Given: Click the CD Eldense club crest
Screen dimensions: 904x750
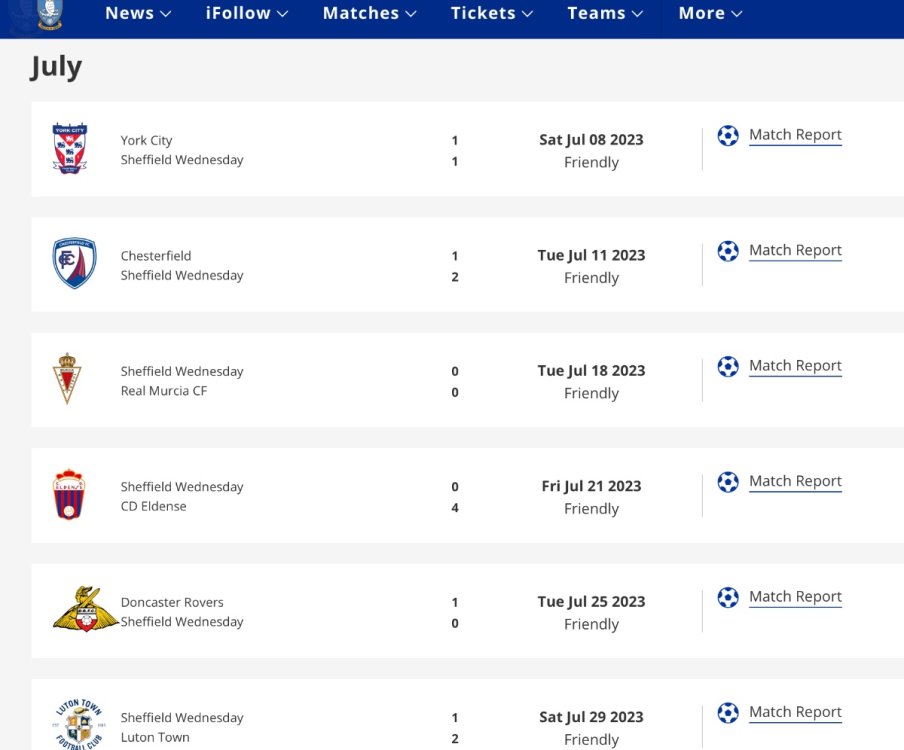Looking at the screenshot, I should 69,495.
